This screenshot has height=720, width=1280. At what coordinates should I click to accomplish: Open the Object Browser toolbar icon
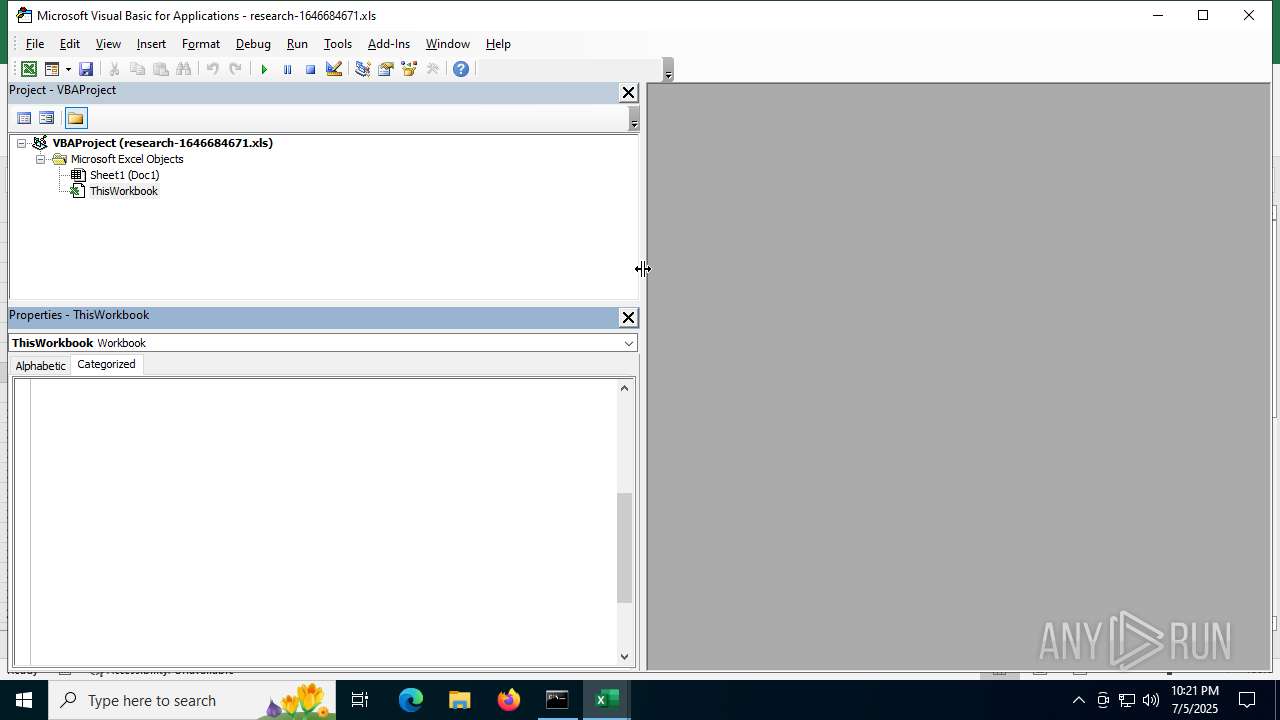click(408, 69)
